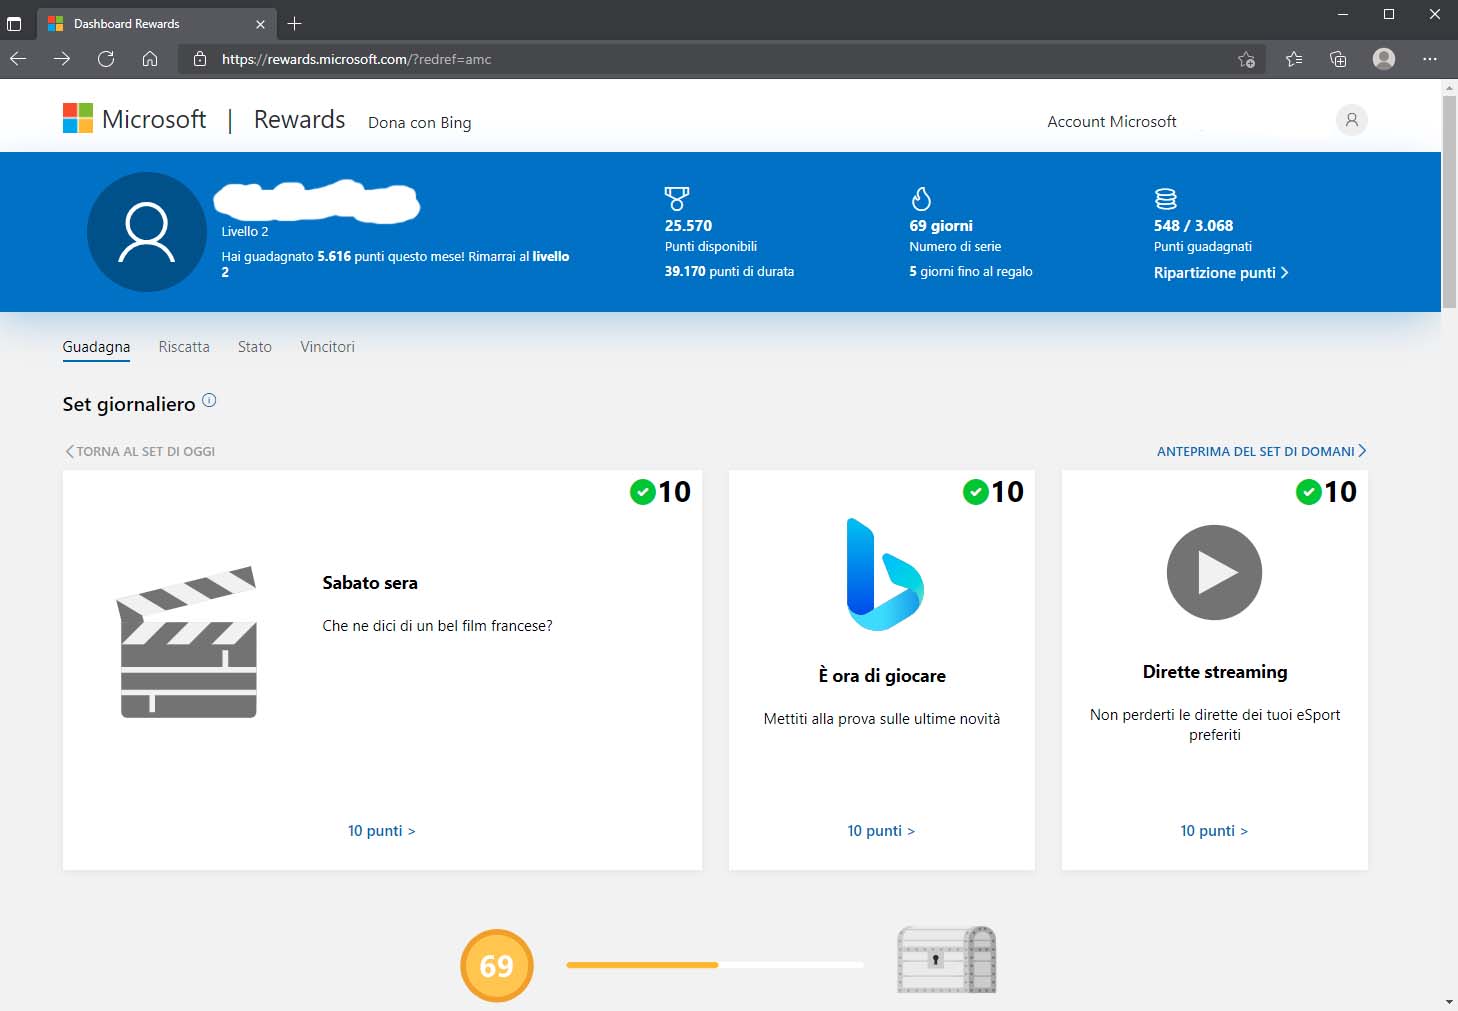The width and height of the screenshot is (1458, 1011).
Task: Click the 25.570 Punti disponibili value
Action: [x=689, y=226]
